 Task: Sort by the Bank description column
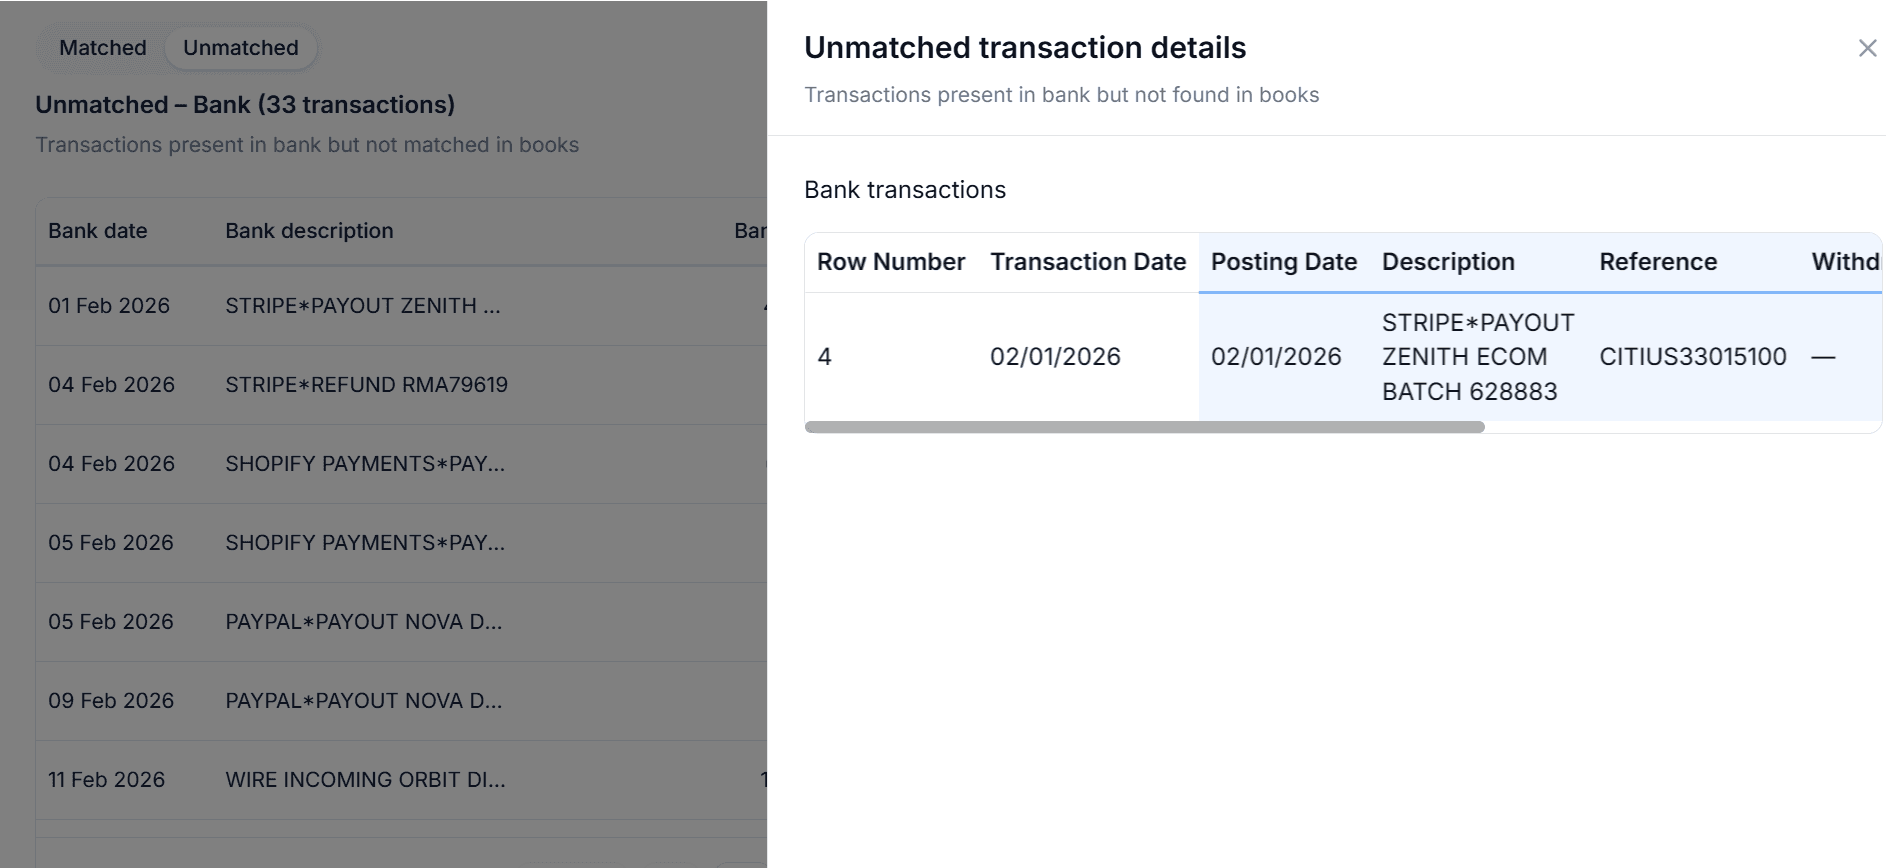(309, 231)
